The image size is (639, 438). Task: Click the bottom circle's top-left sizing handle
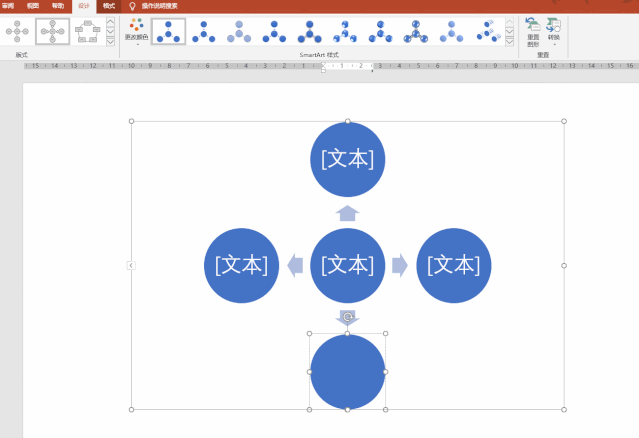309,334
